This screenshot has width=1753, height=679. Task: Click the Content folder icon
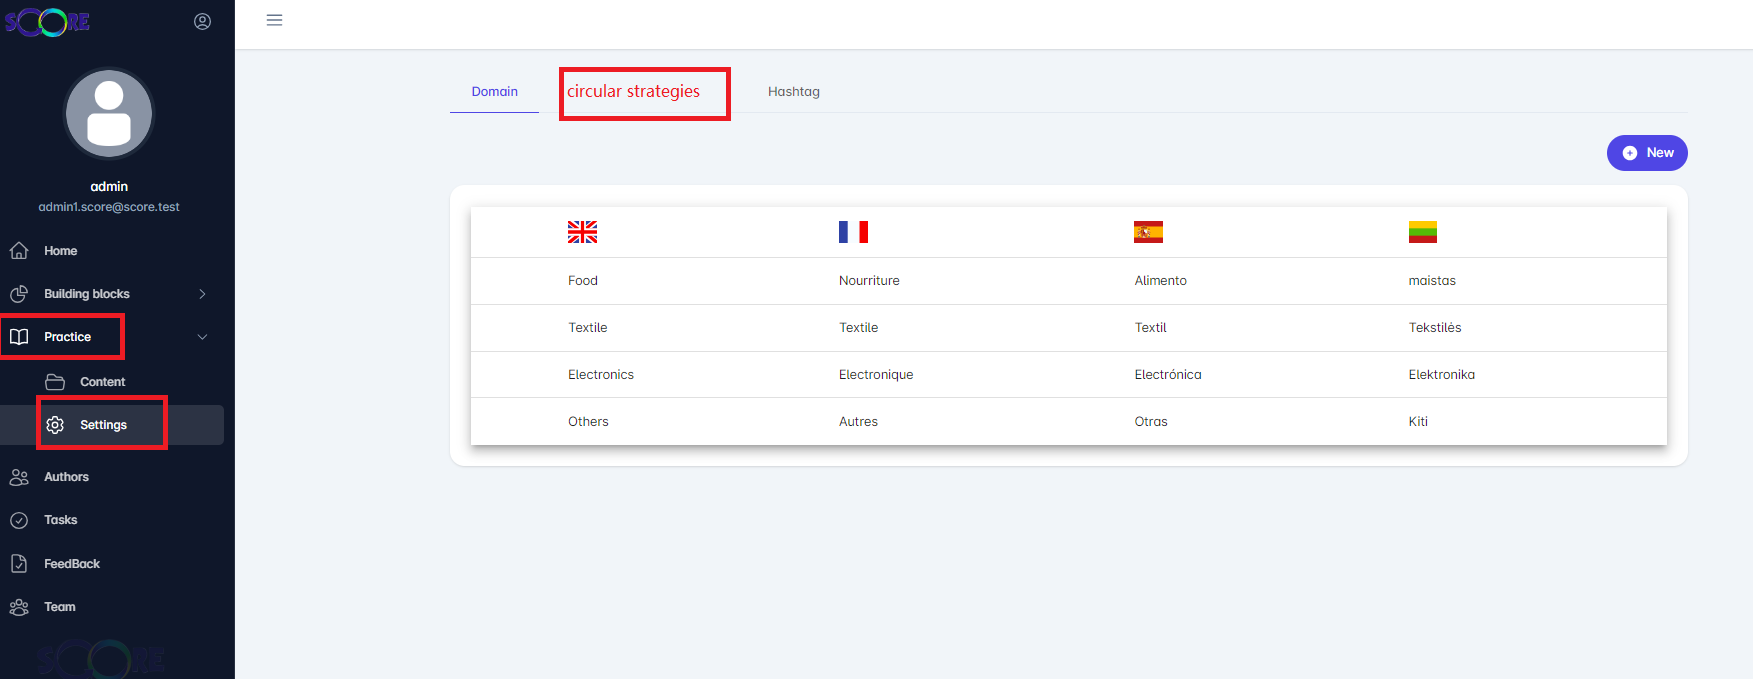click(55, 382)
